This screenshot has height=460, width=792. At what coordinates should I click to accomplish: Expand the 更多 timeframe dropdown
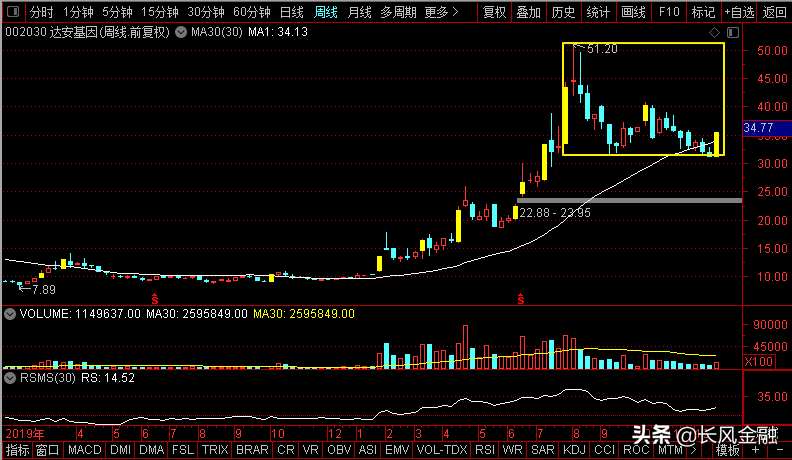coord(441,13)
